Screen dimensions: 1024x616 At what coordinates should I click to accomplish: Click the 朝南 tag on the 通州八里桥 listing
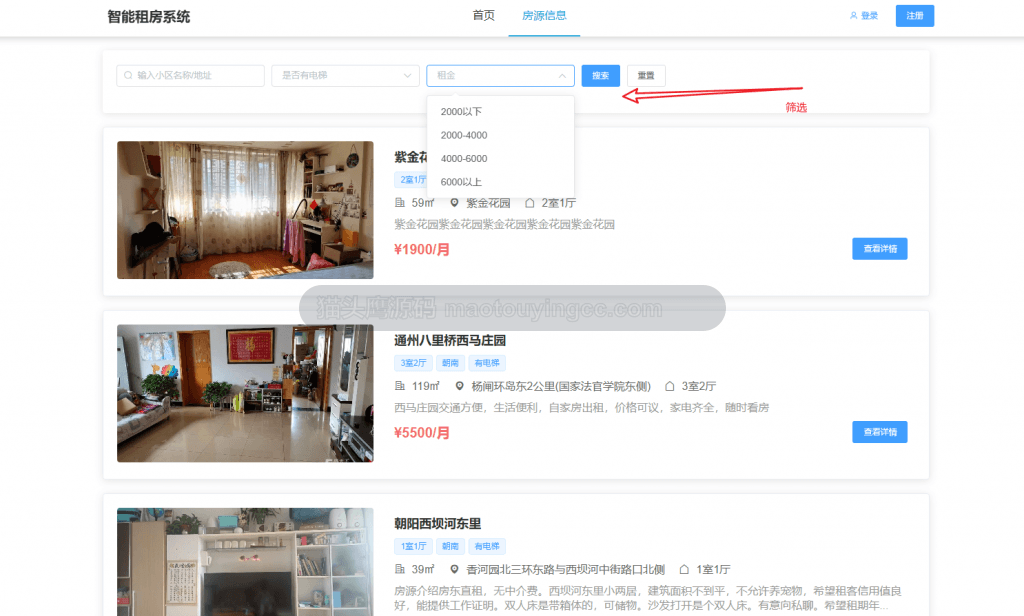click(x=450, y=363)
